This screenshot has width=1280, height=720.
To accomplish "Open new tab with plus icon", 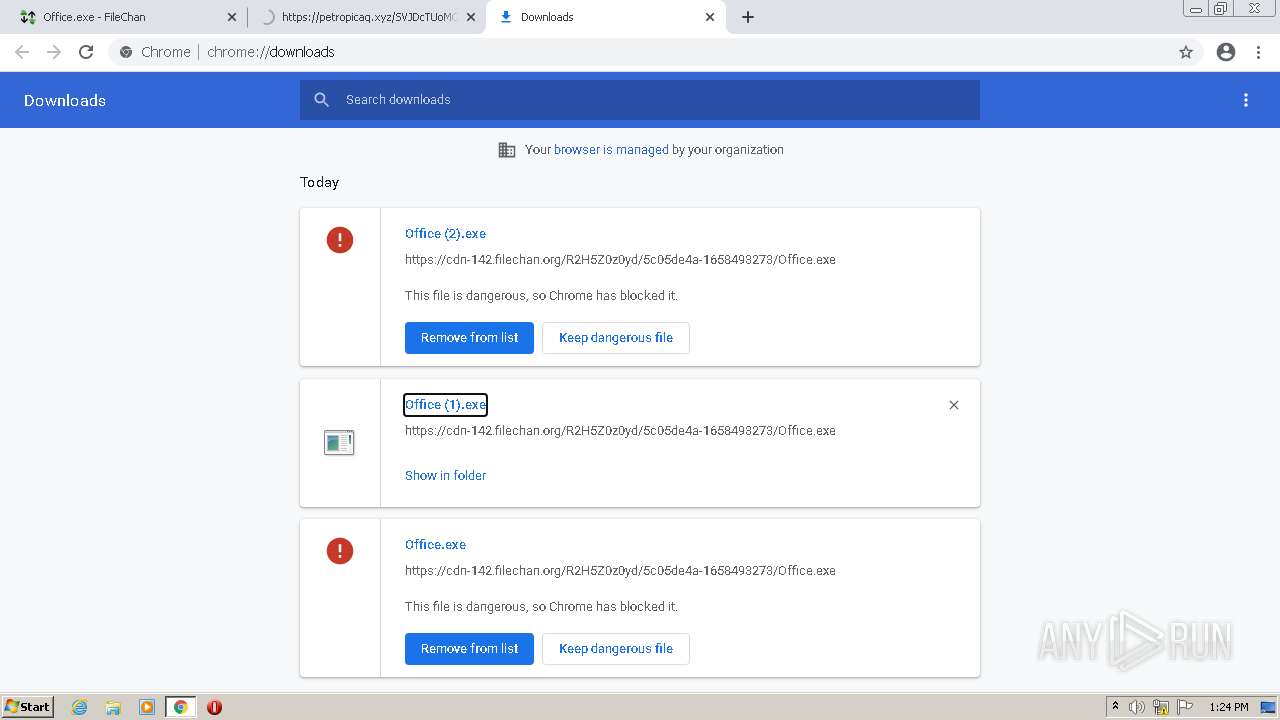I will (748, 17).
